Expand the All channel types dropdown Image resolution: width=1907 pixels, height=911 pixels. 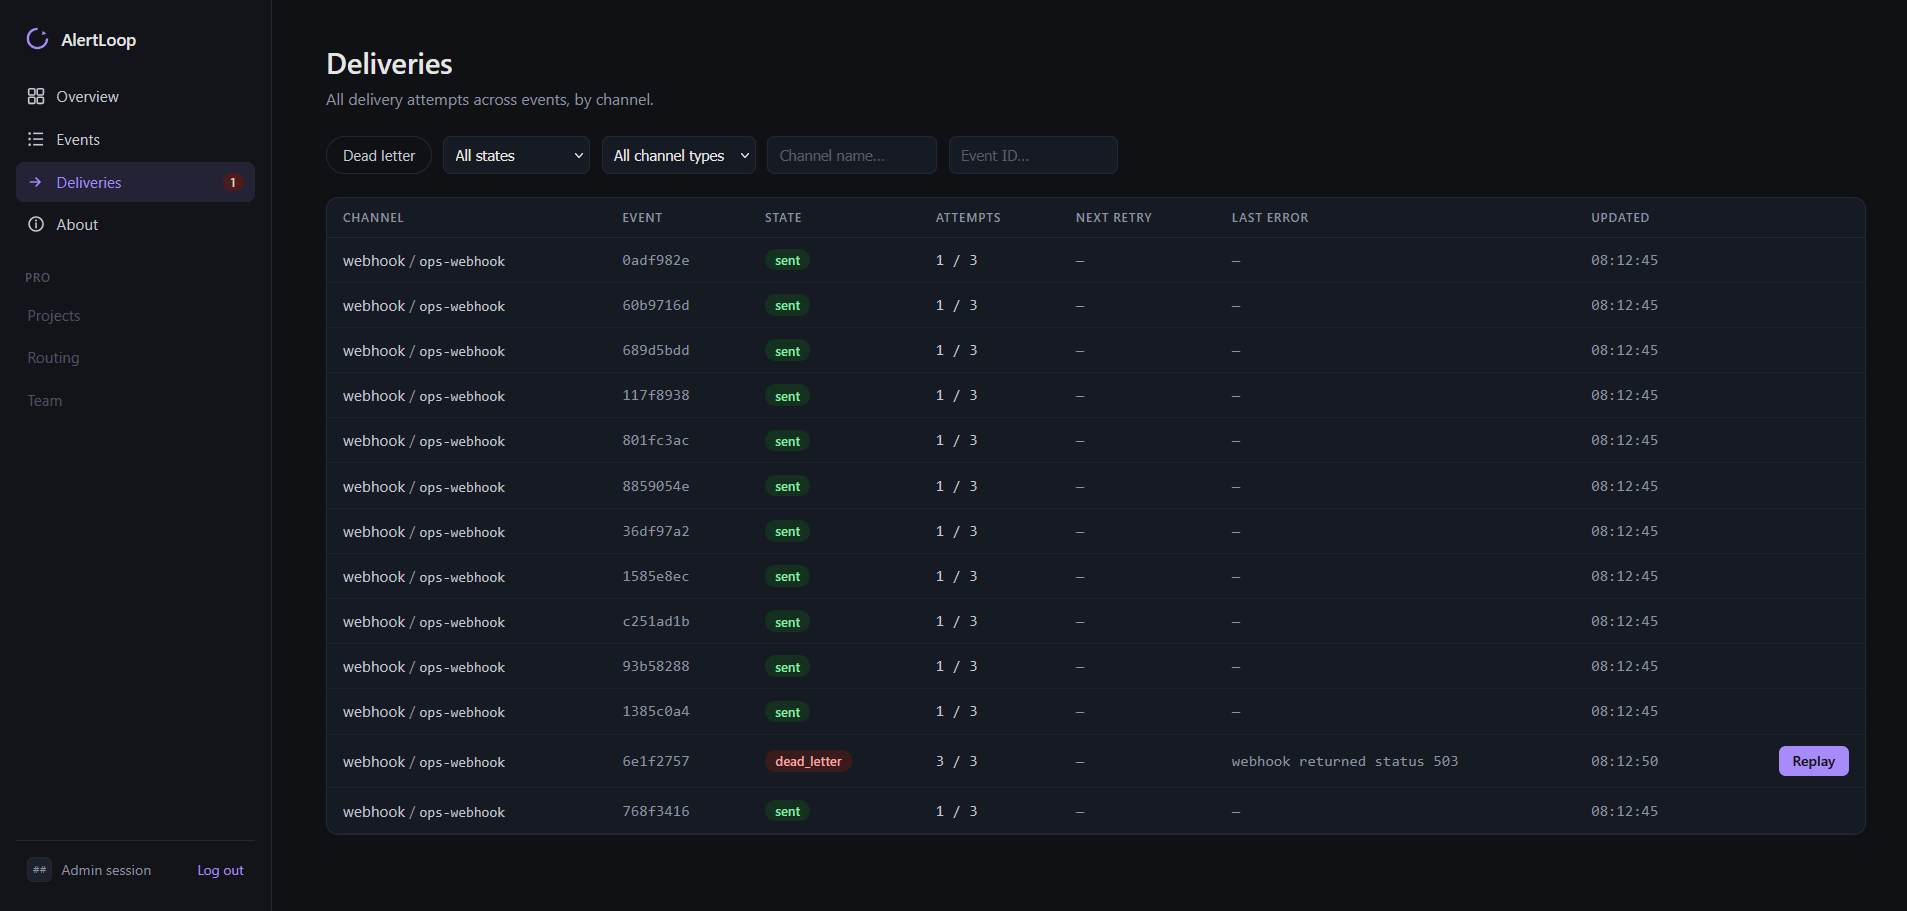679,155
